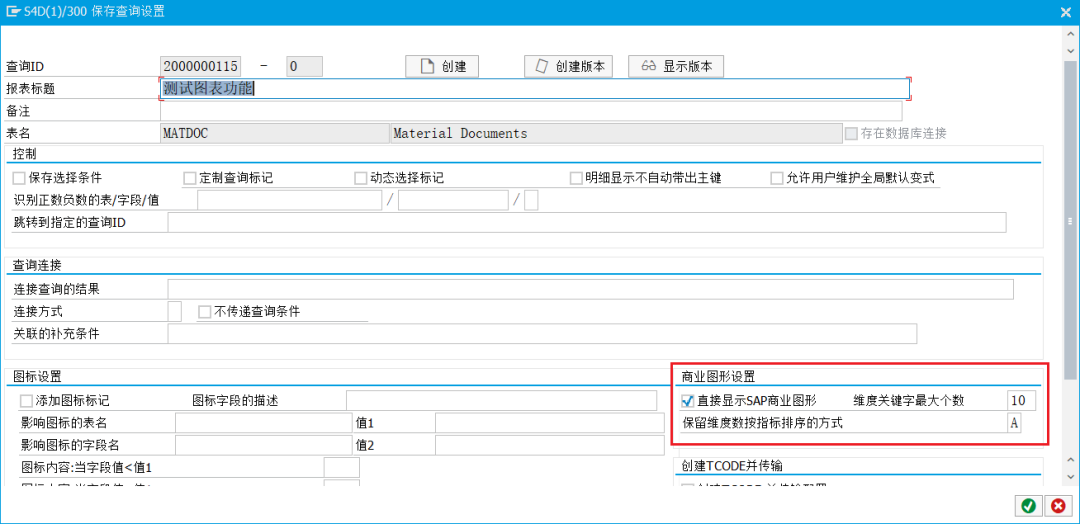Toggle 定制查询标记 checkbox

189,178
